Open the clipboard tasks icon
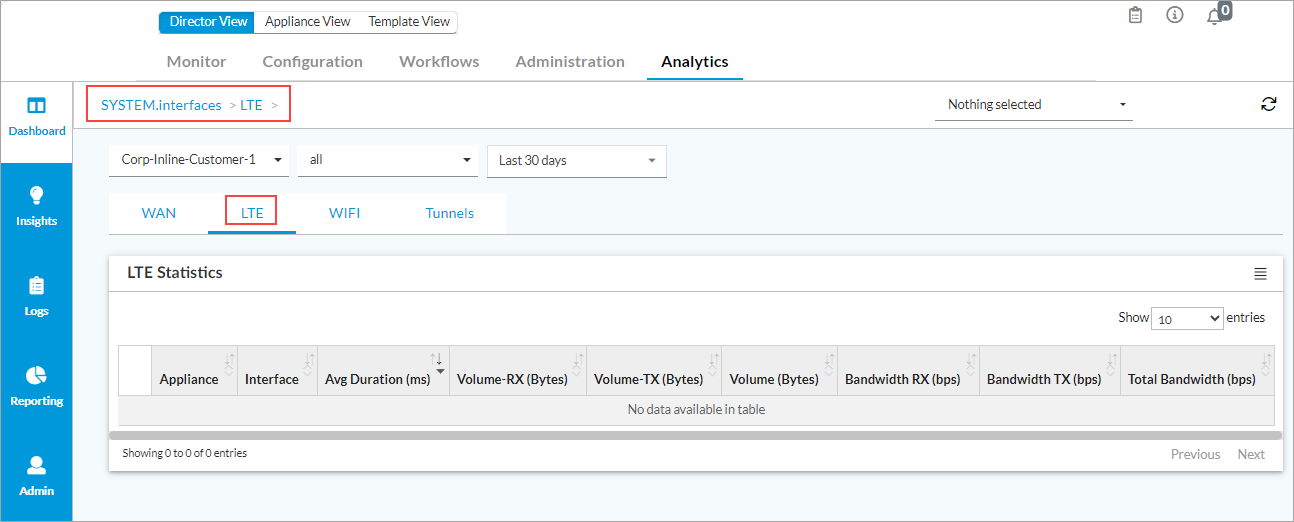 point(1135,15)
